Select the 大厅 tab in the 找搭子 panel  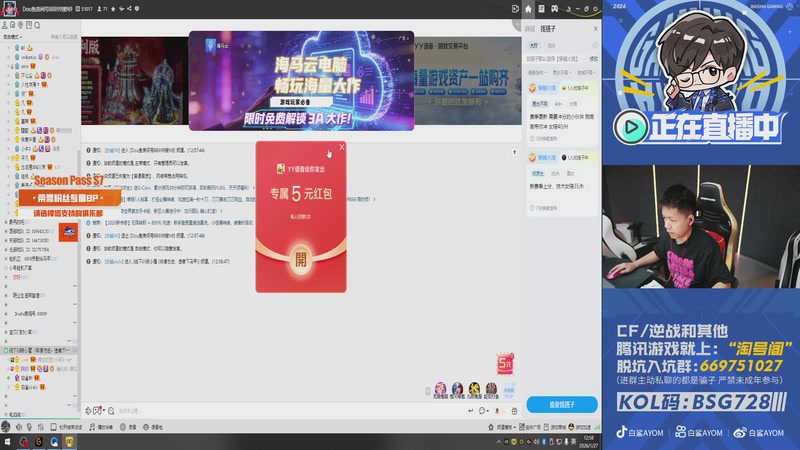point(534,45)
